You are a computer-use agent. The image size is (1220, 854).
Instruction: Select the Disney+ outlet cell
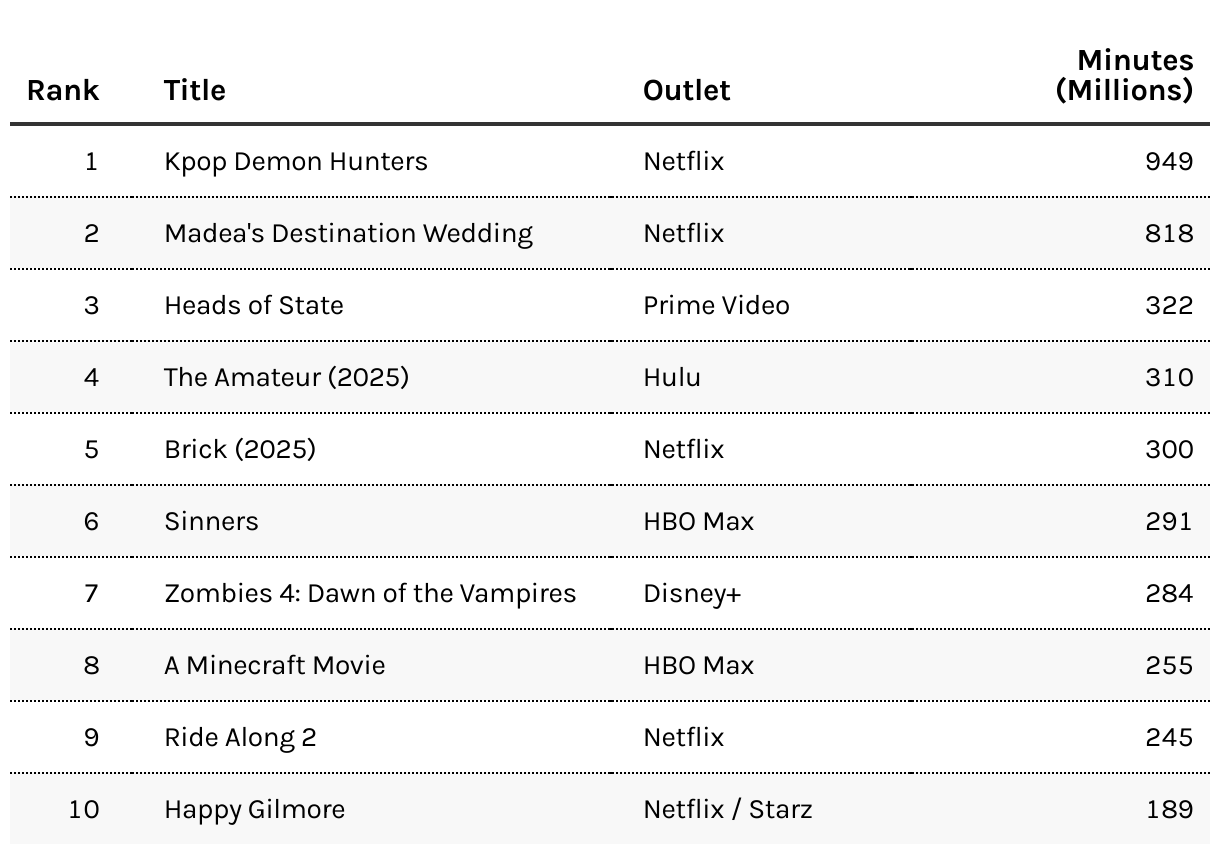[x=692, y=593]
